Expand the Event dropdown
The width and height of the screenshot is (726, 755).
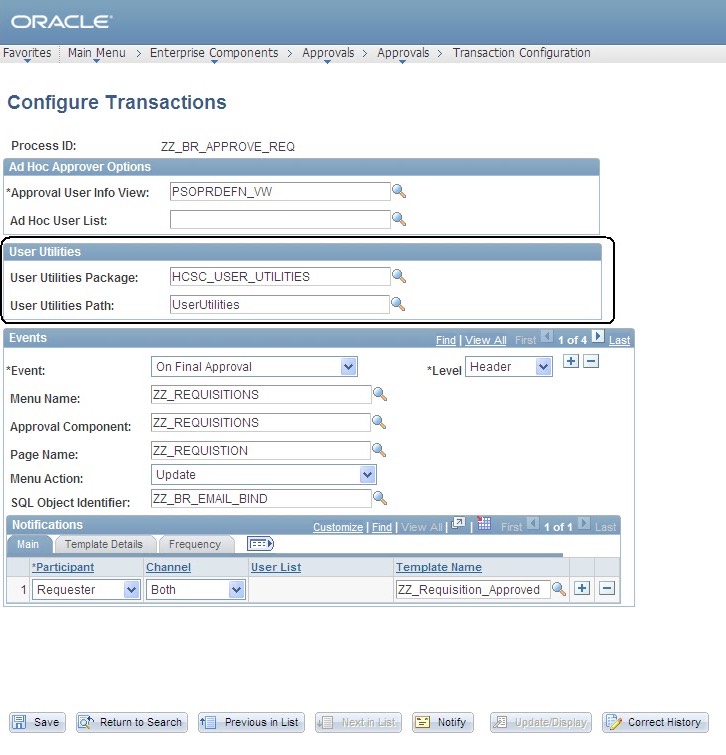pyautogui.click(x=348, y=367)
